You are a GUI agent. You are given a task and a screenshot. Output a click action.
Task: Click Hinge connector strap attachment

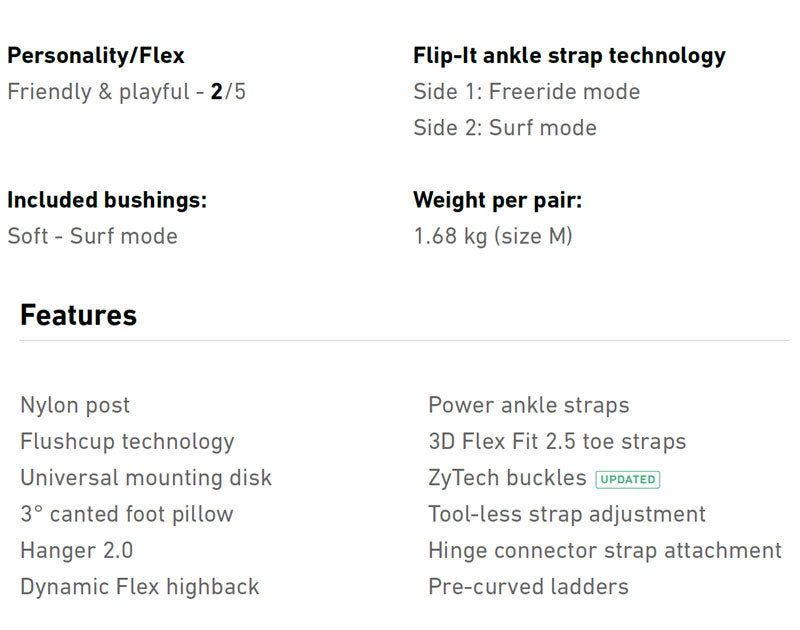pos(605,550)
